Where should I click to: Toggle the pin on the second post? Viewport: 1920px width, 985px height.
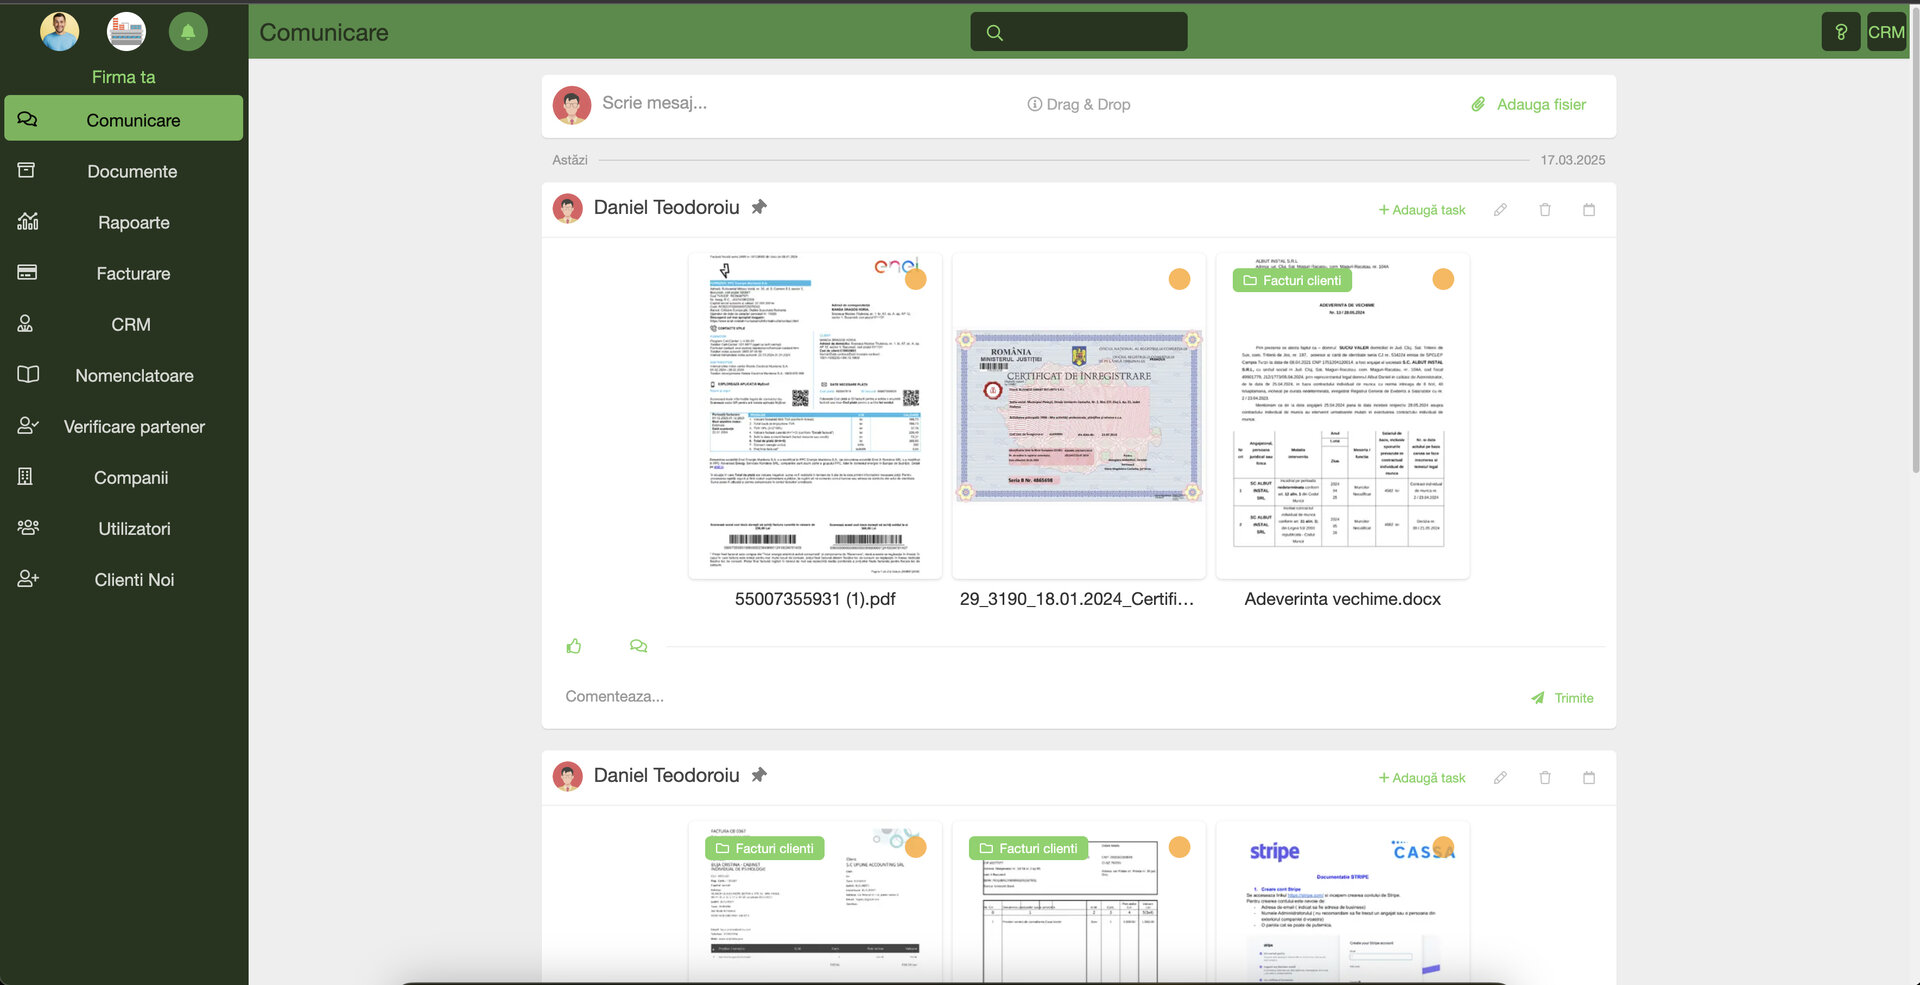(759, 775)
